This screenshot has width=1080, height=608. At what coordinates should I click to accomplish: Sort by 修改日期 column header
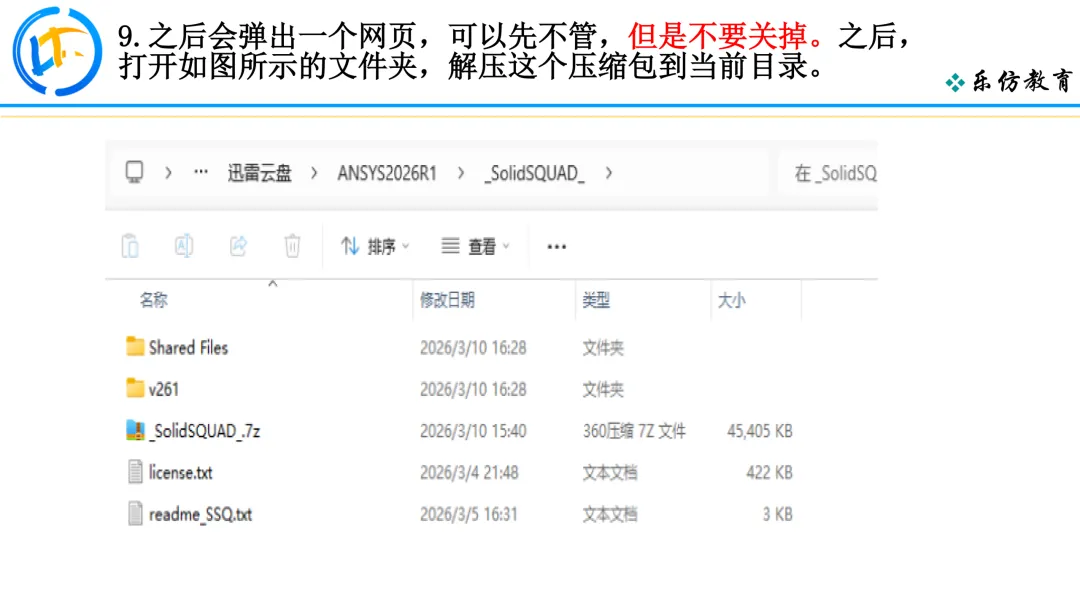tap(447, 300)
